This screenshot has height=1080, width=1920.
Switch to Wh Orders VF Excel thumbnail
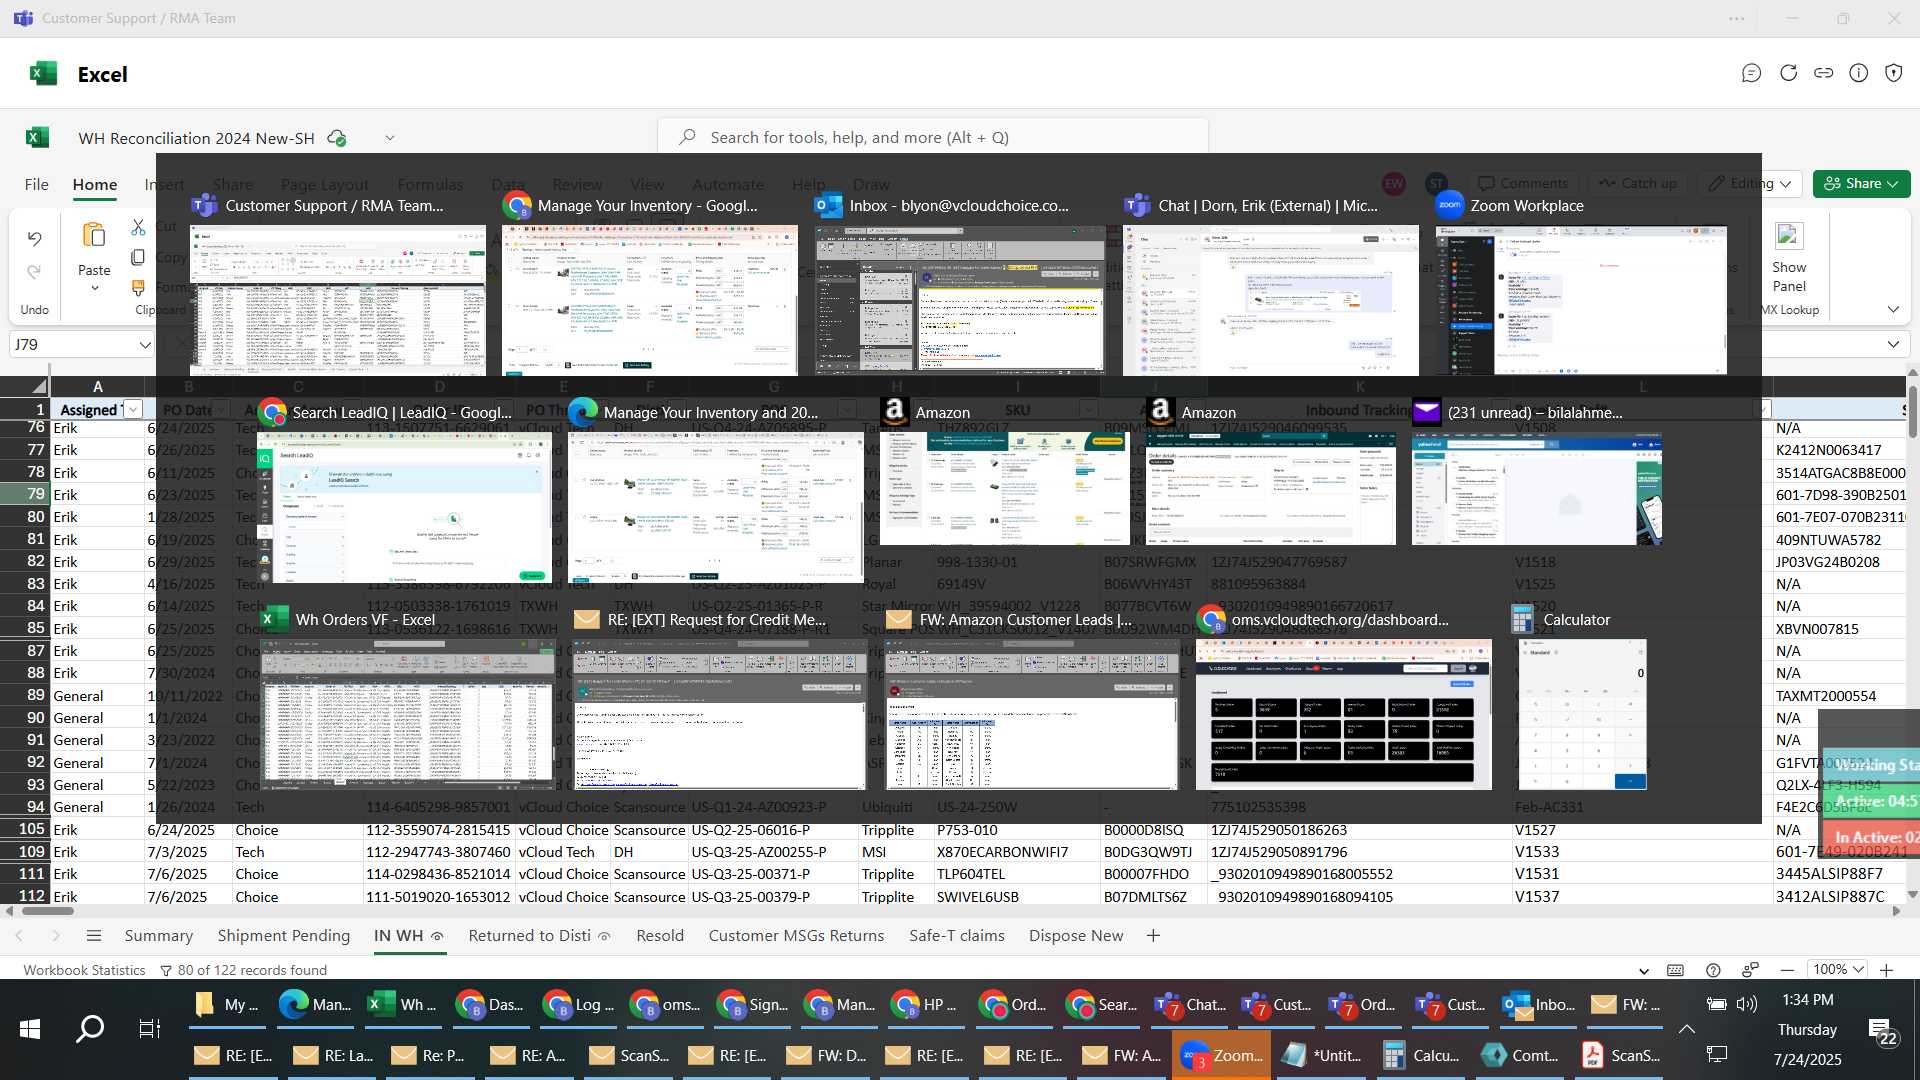pyautogui.click(x=407, y=714)
